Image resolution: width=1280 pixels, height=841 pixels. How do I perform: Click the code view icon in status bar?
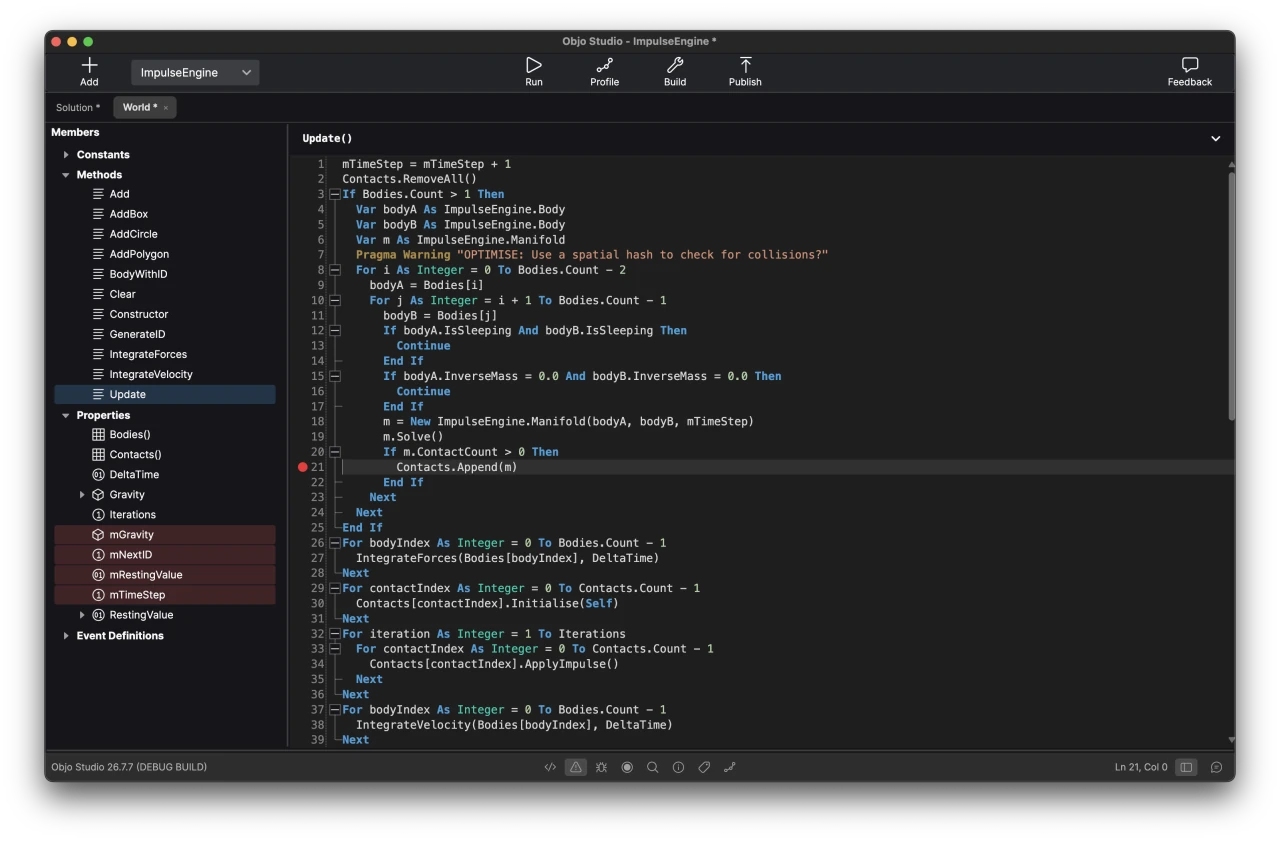click(550, 767)
